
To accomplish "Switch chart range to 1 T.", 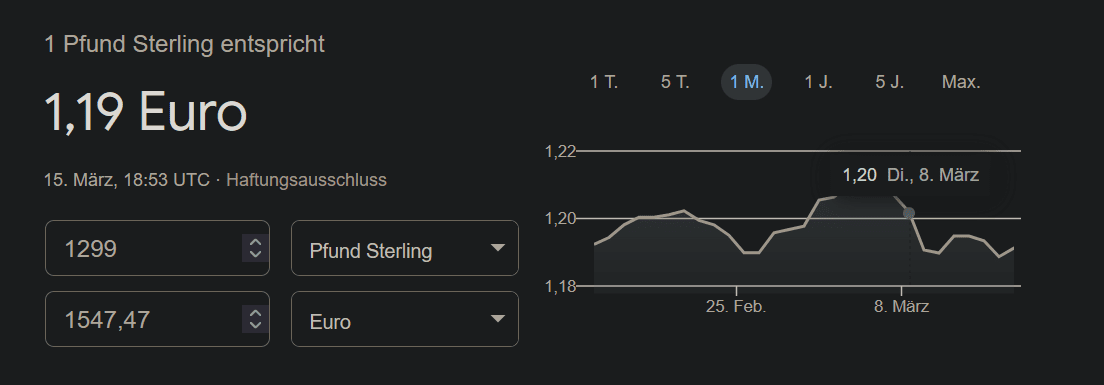I will pyautogui.click(x=603, y=82).
